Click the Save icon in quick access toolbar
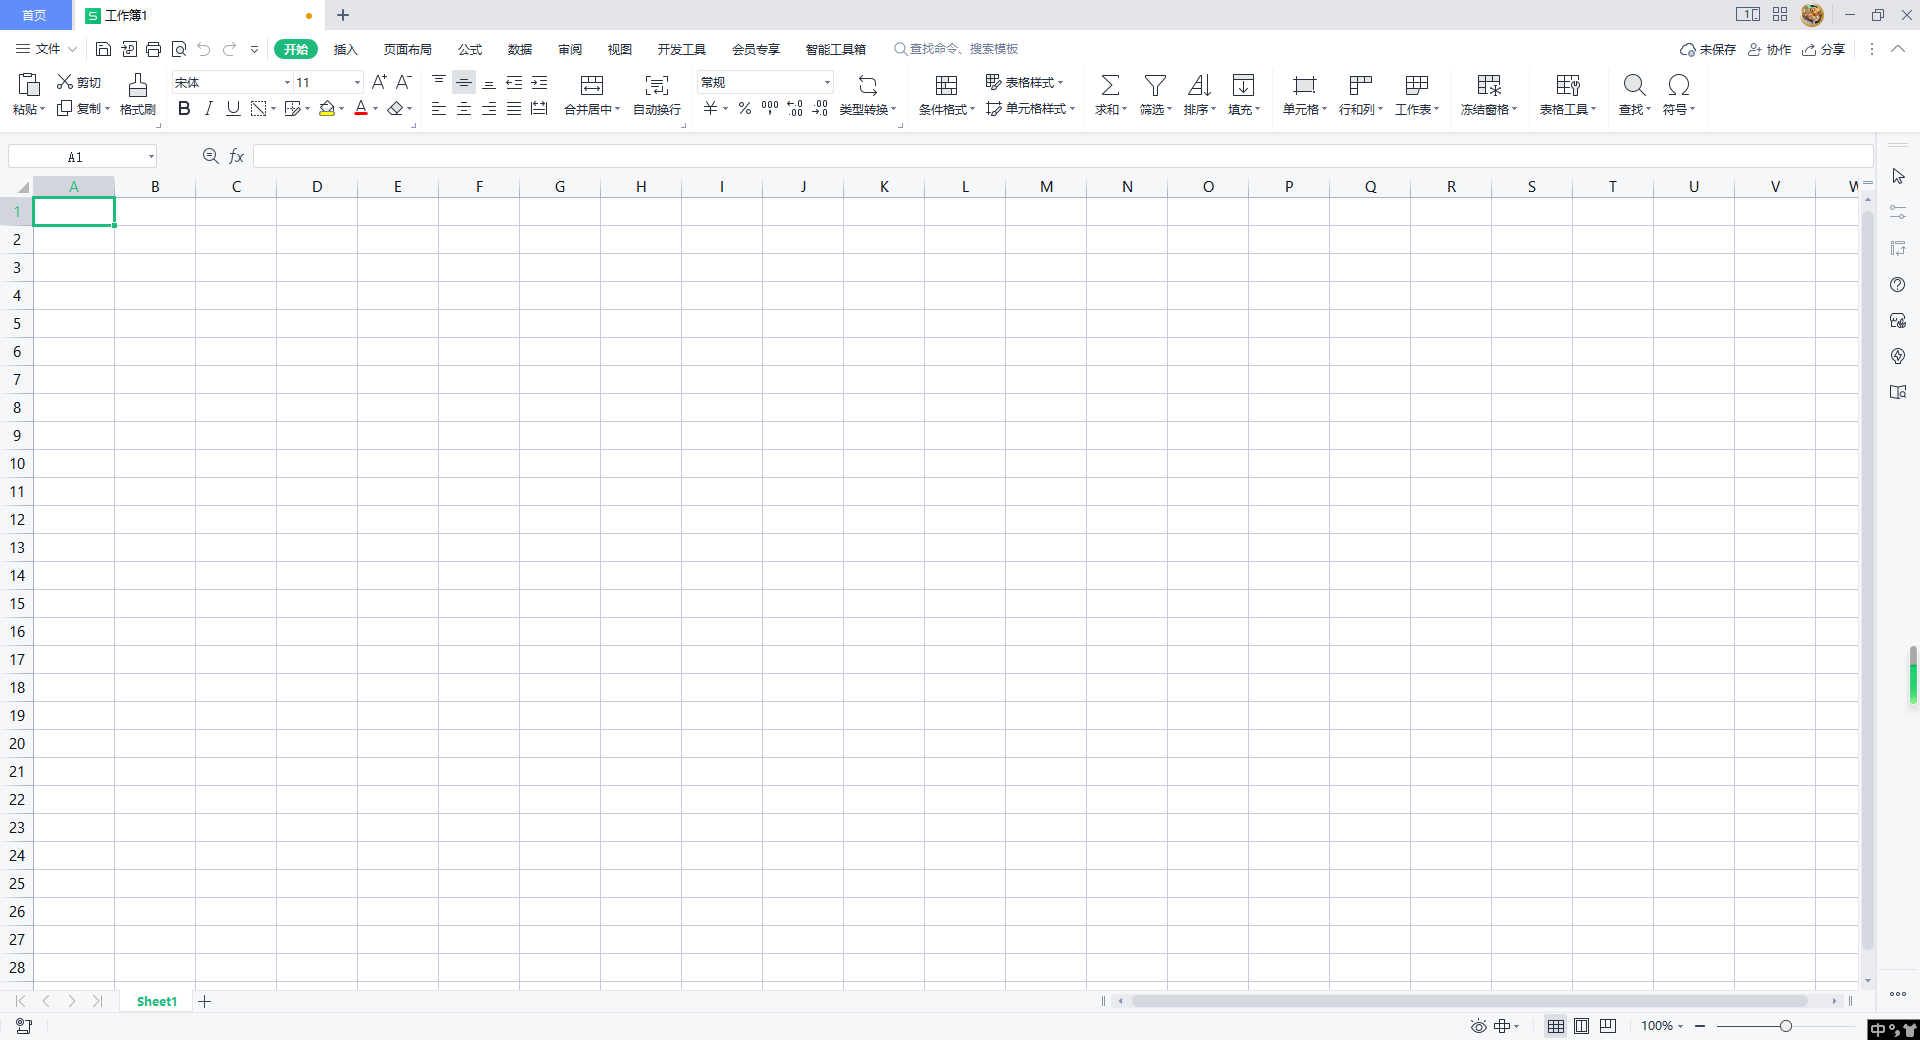1920x1040 pixels. (x=103, y=49)
